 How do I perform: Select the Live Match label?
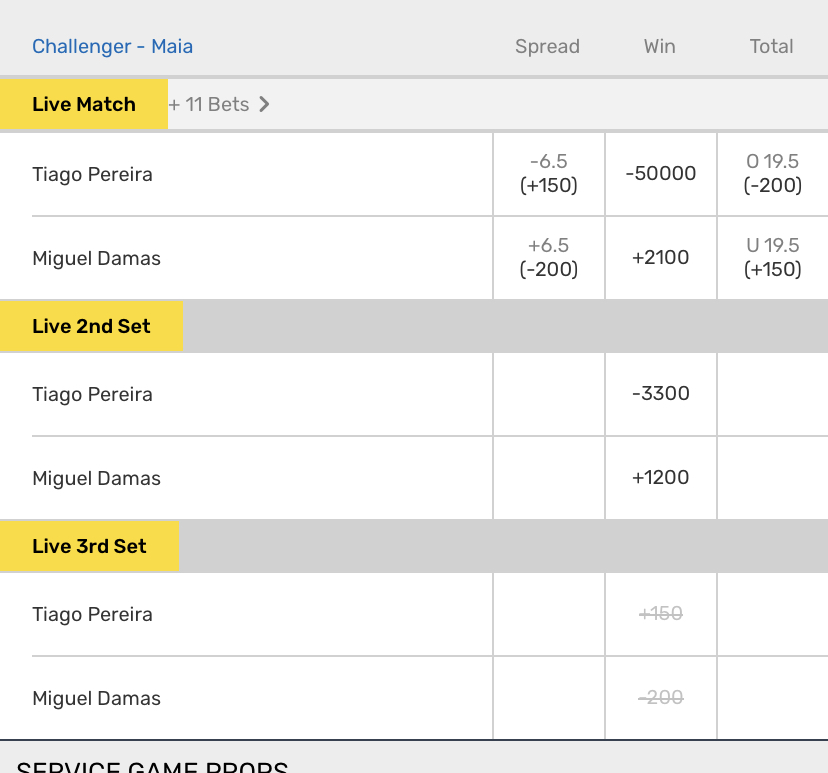click(84, 104)
